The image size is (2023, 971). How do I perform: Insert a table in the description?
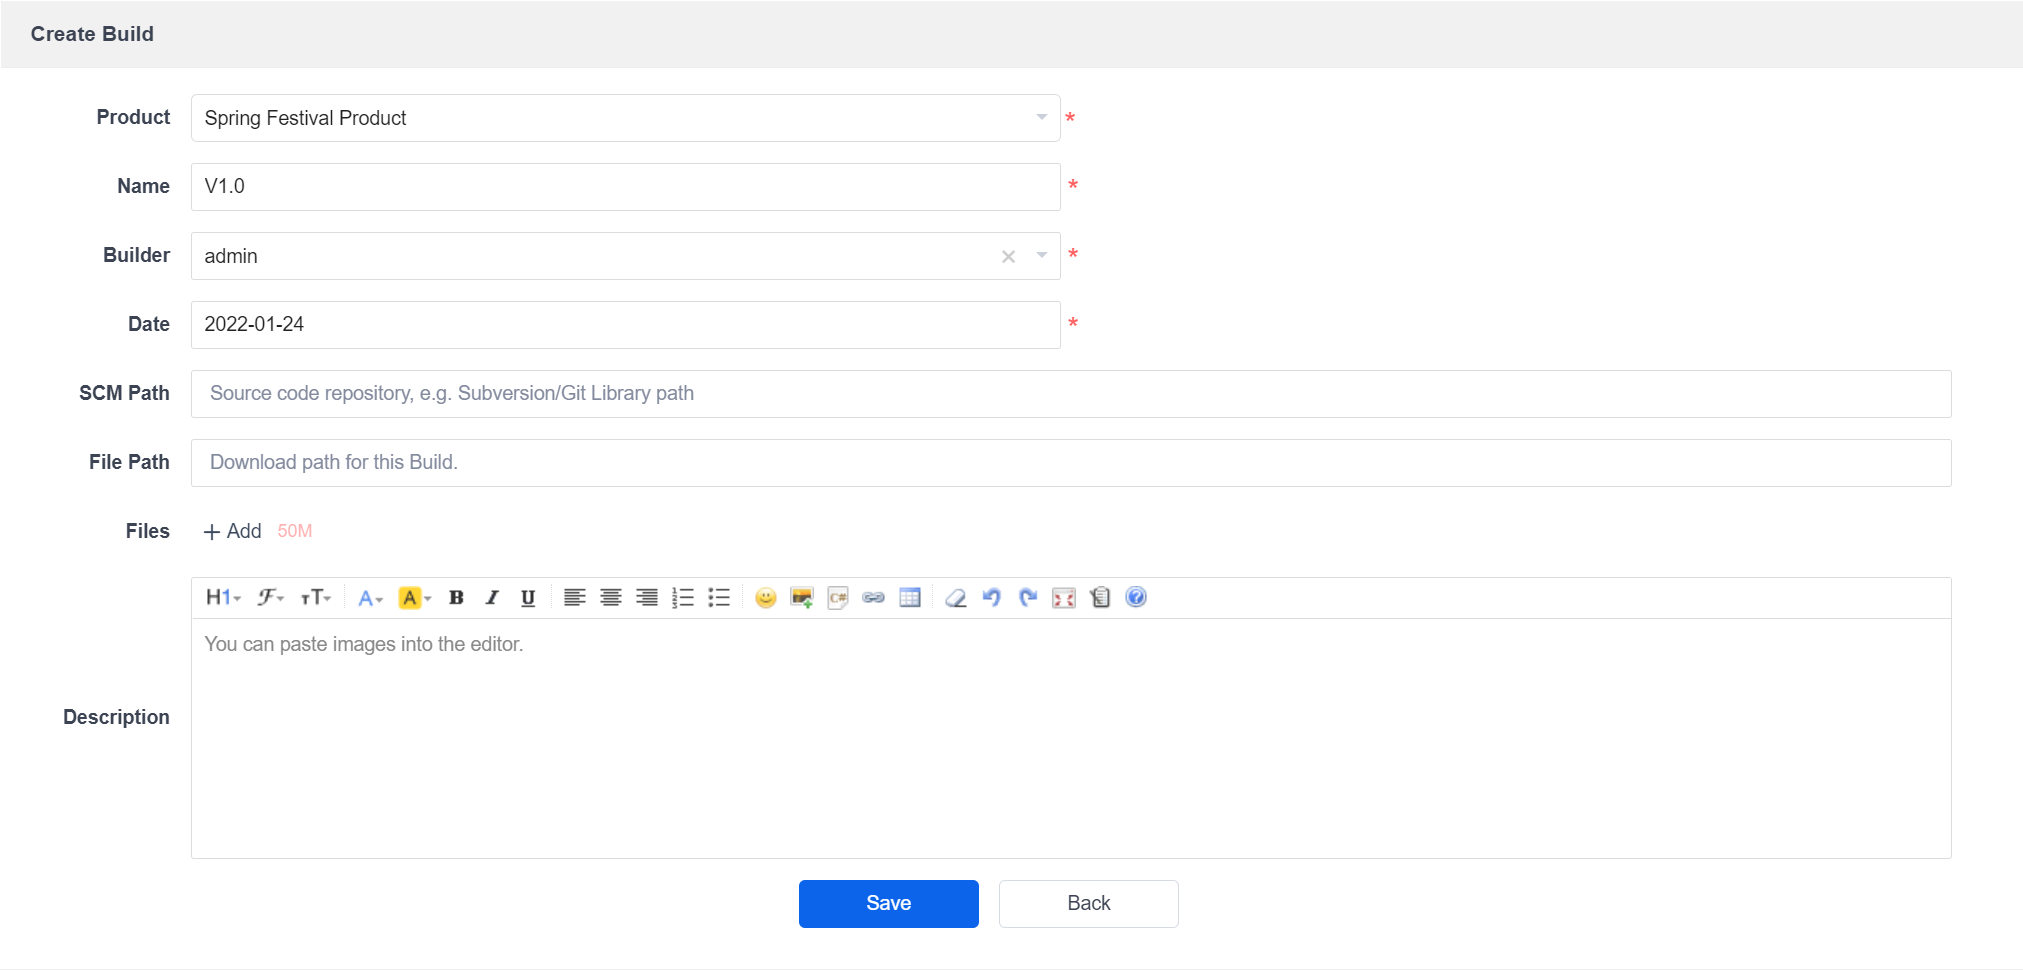pos(910,598)
